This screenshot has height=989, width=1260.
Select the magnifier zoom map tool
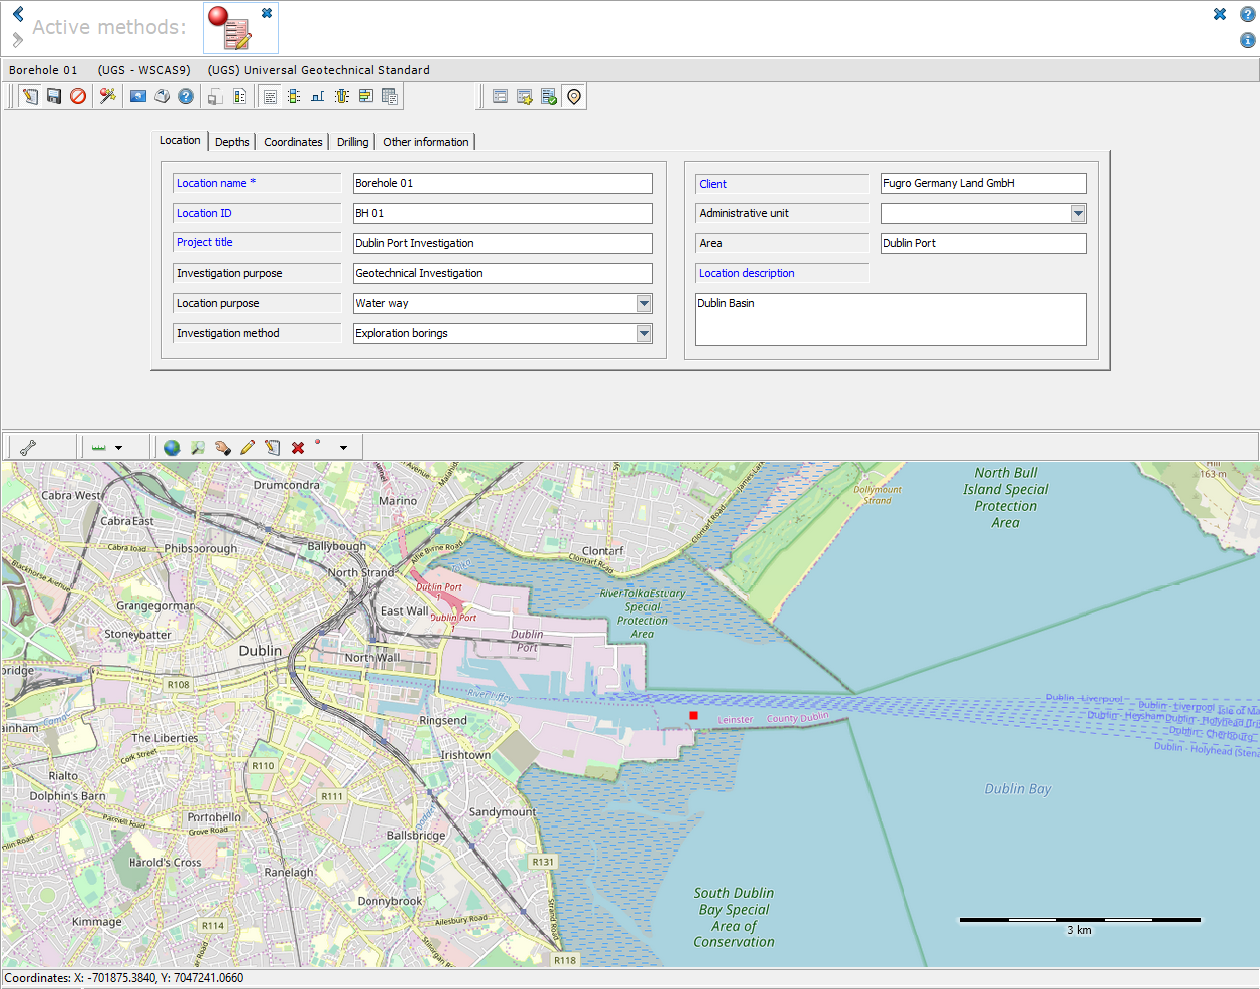[198, 447]
